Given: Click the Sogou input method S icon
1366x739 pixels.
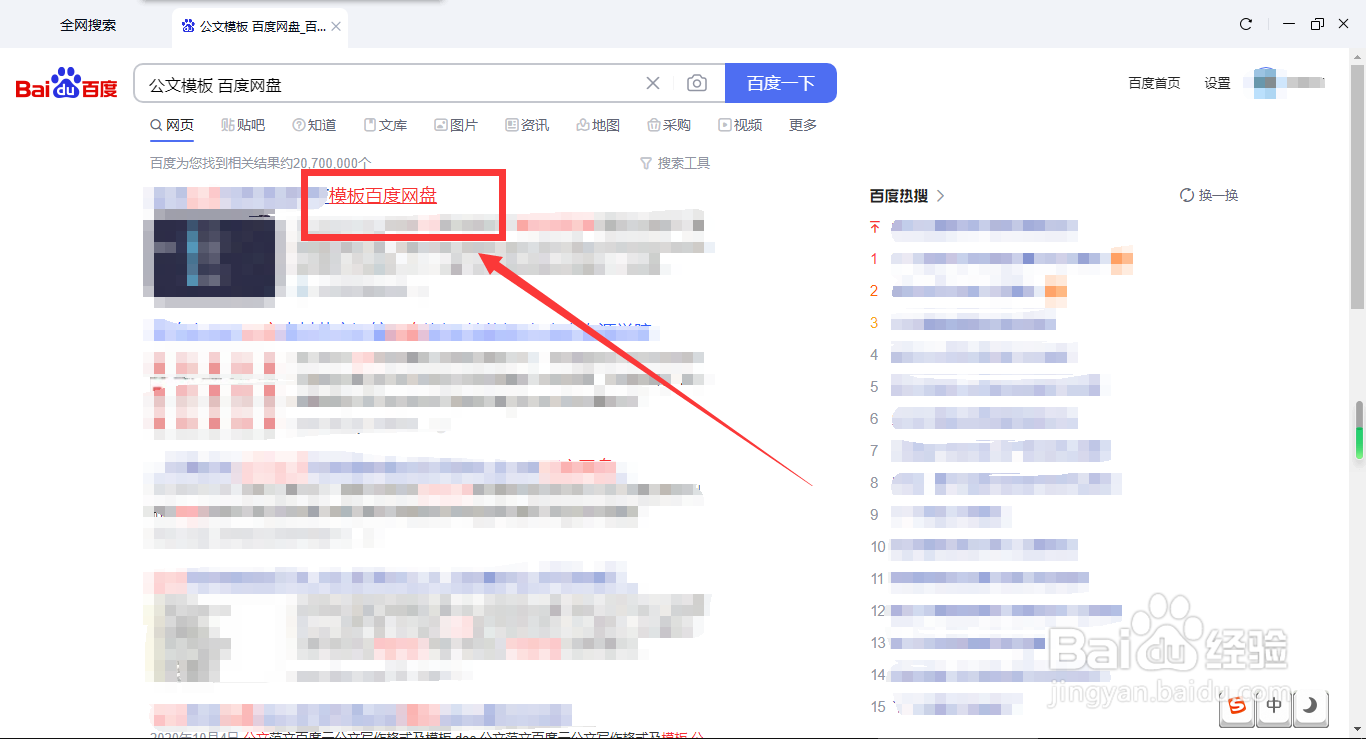Looking at the screenshot, I should point(1238,706).
